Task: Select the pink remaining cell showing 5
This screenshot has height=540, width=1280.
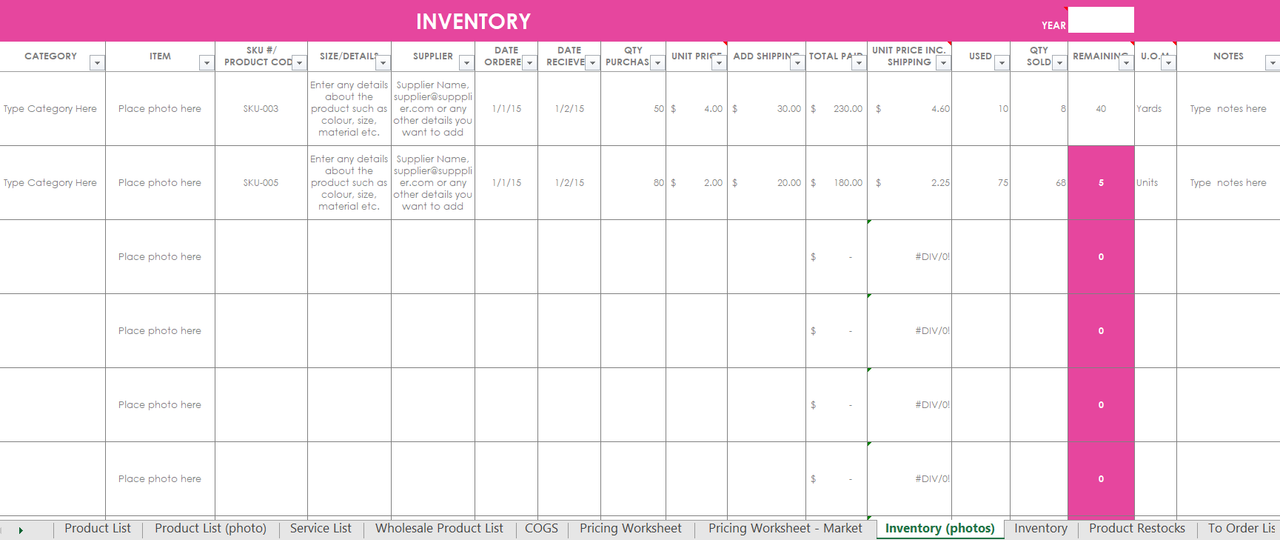Action: coord(1101,183)
